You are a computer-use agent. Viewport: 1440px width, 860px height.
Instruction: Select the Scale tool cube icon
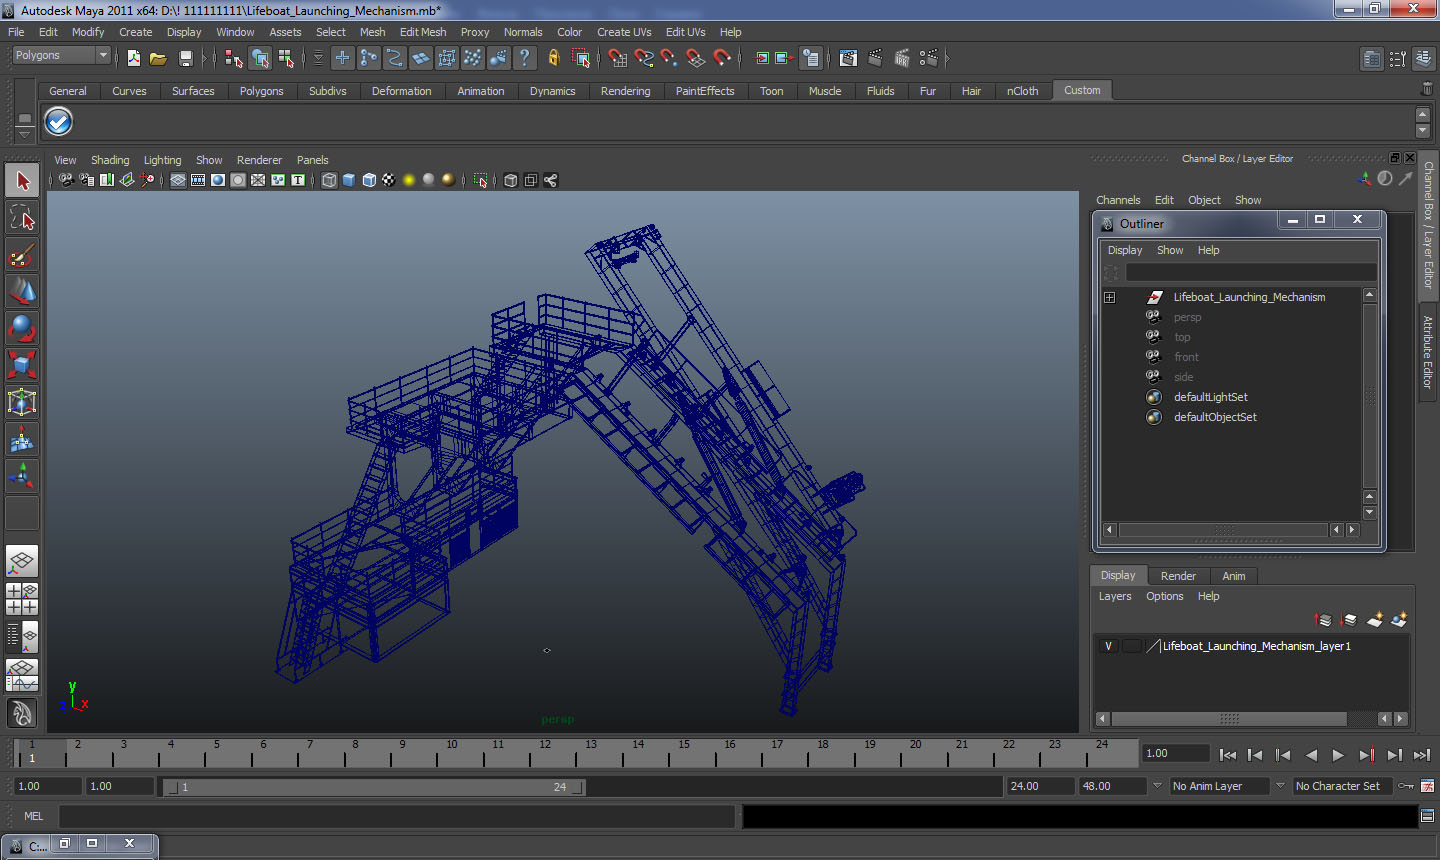(22, 365)
